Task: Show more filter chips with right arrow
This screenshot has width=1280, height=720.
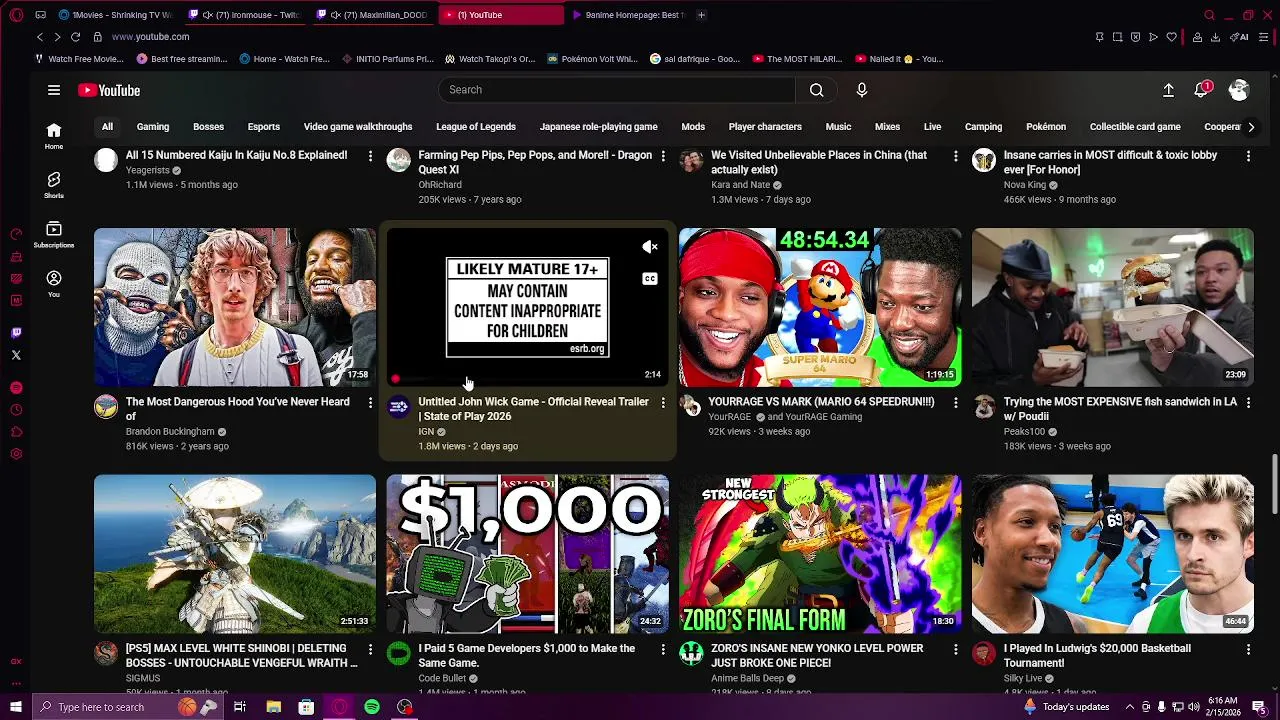Action: point(1251,127)
